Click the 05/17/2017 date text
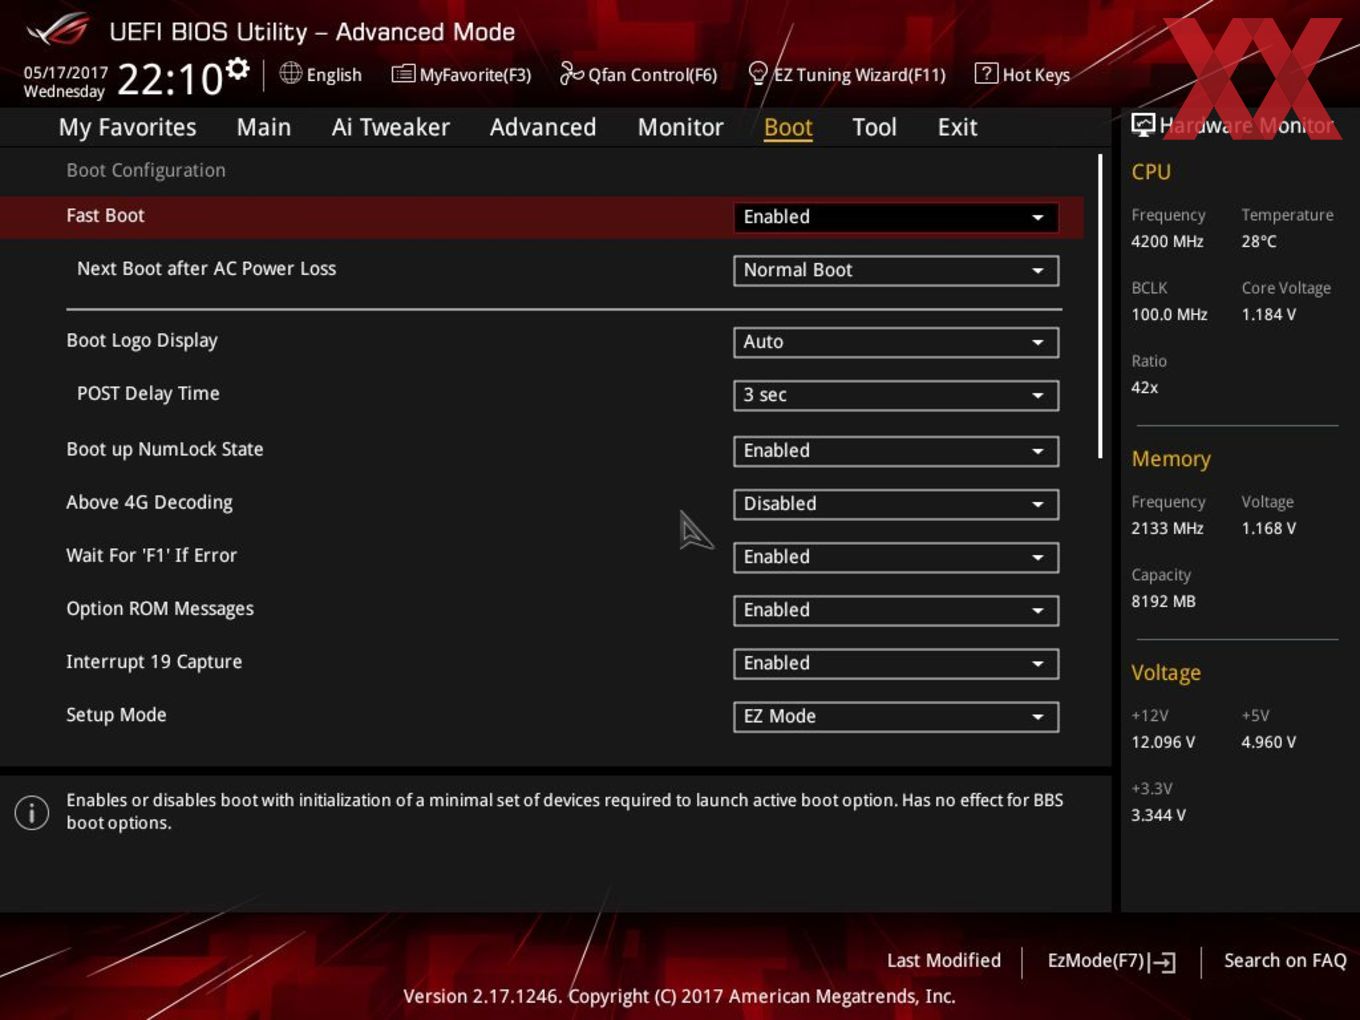Screen dimensions: 1360x1020 [66, 73]
